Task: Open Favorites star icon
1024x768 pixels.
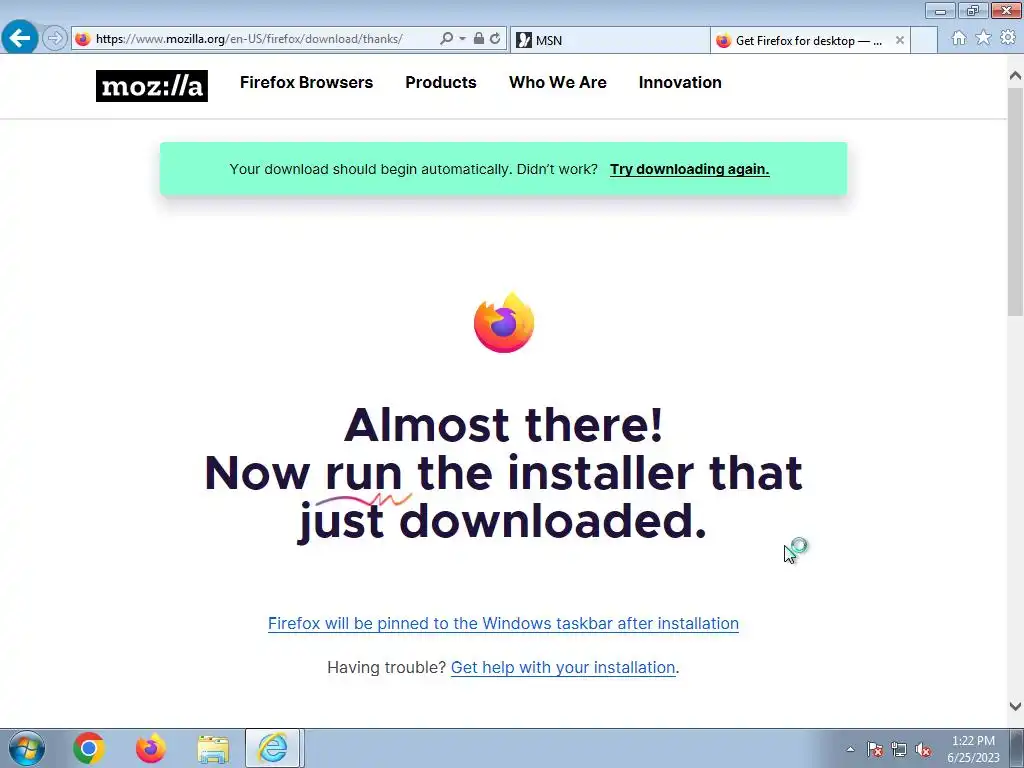Action: coord(983,38)
